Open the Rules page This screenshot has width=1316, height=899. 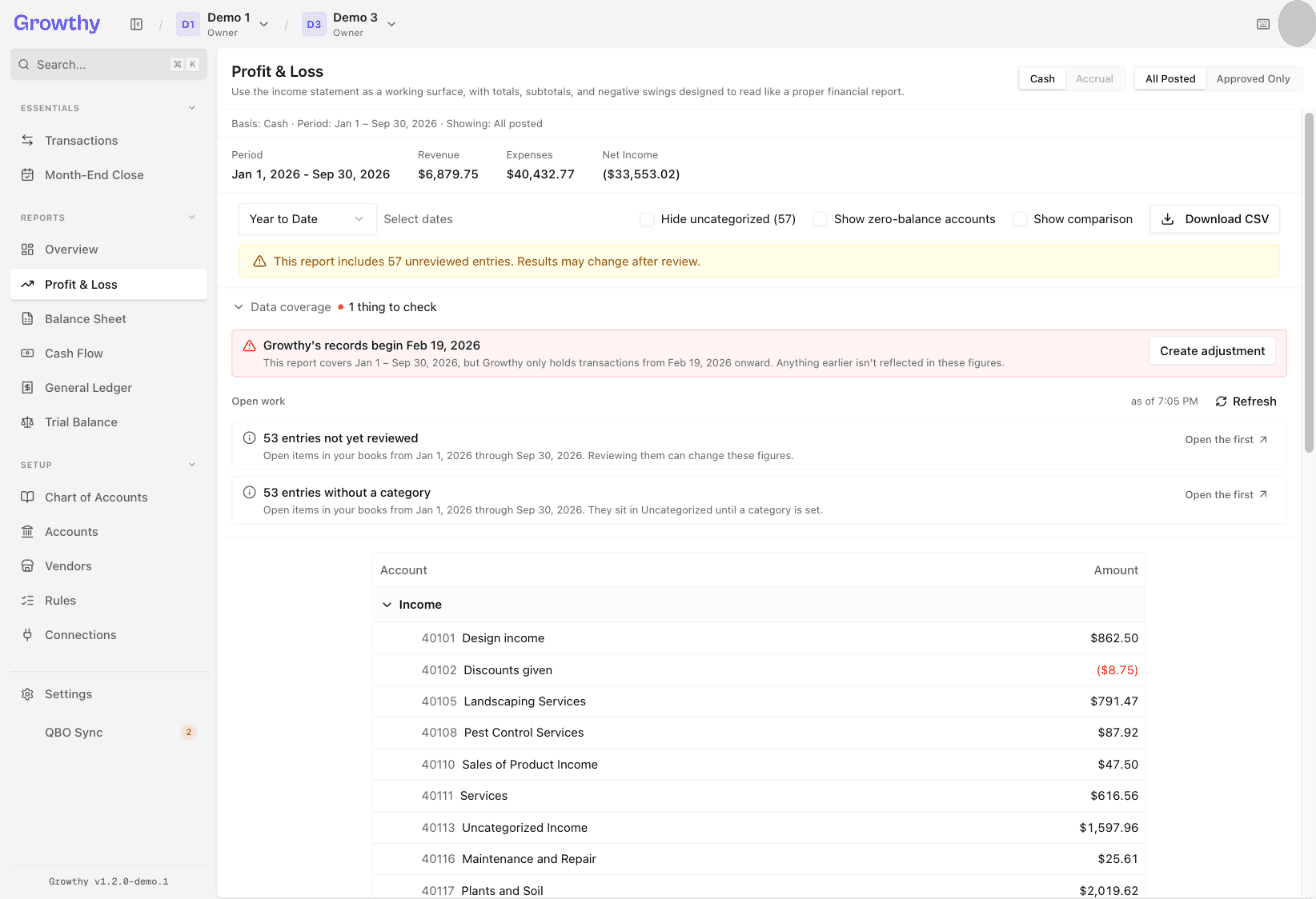109,601
